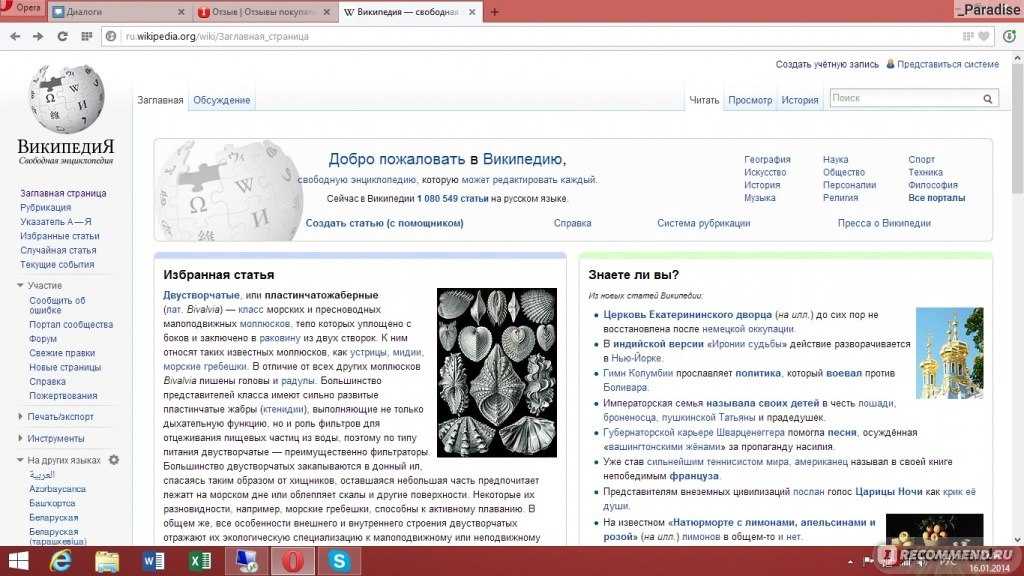1024x576 pixels.
Task: Open the Справка link in the welcome banner
Action: coord(573,223)
